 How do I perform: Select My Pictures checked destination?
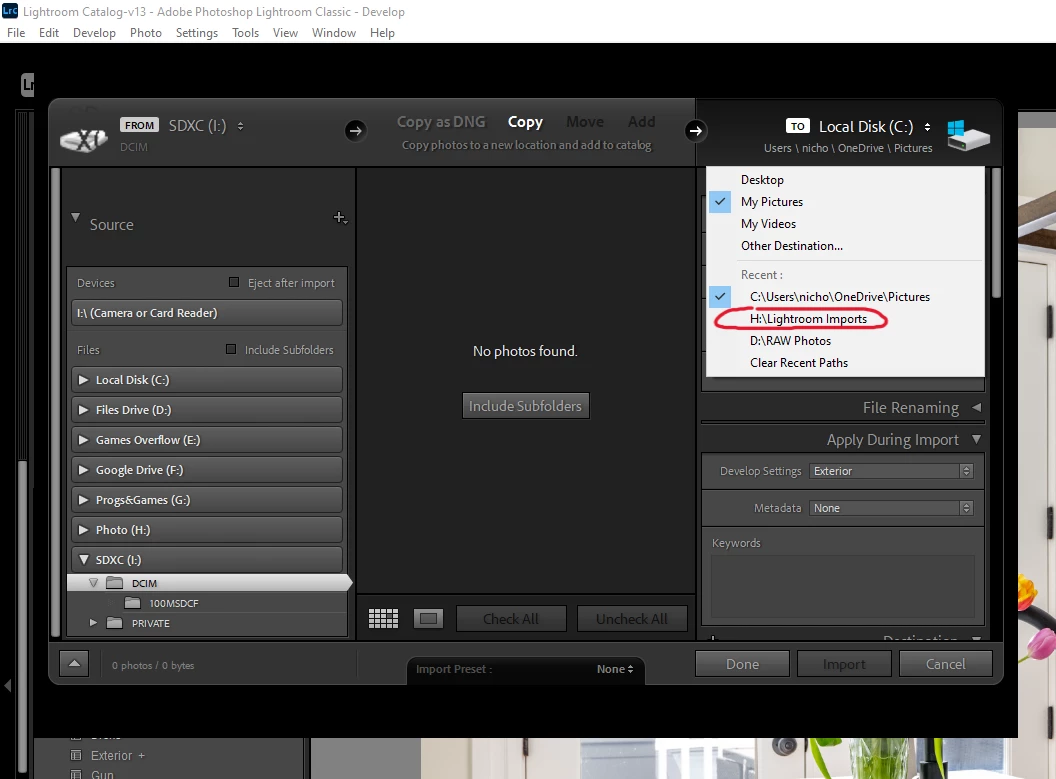pyautogui.click(x=771, y=201)
